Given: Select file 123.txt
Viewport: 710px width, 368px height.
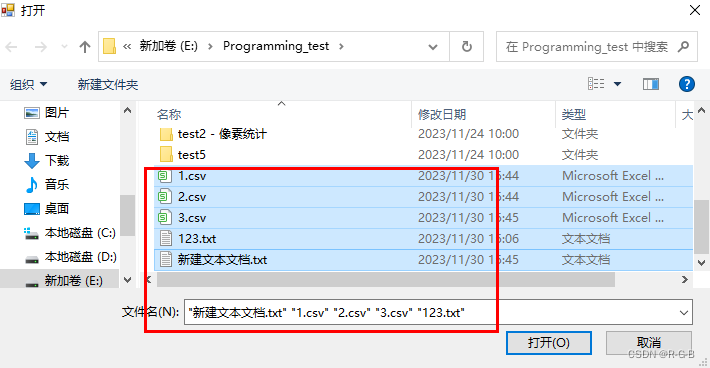Looking at the screenshot, I should click(x=197, y=239).
